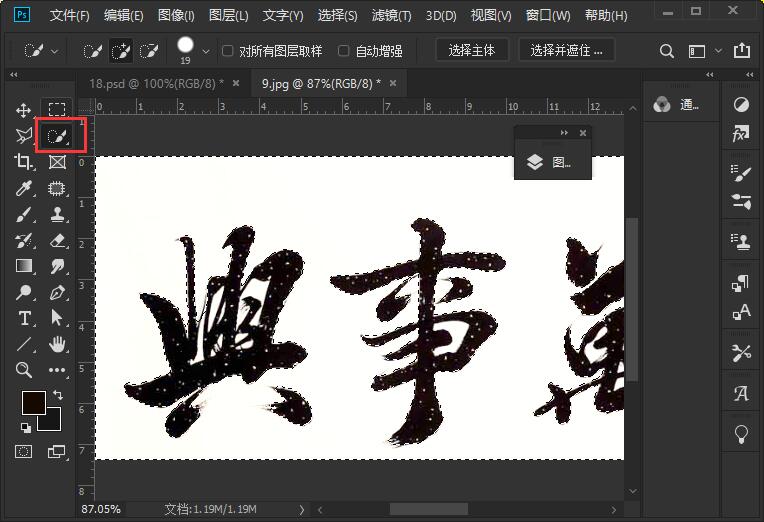The height and width of the screenshot is (522, 764).
Task: Close the floating layers panel
Action: [x=583, y=133]
